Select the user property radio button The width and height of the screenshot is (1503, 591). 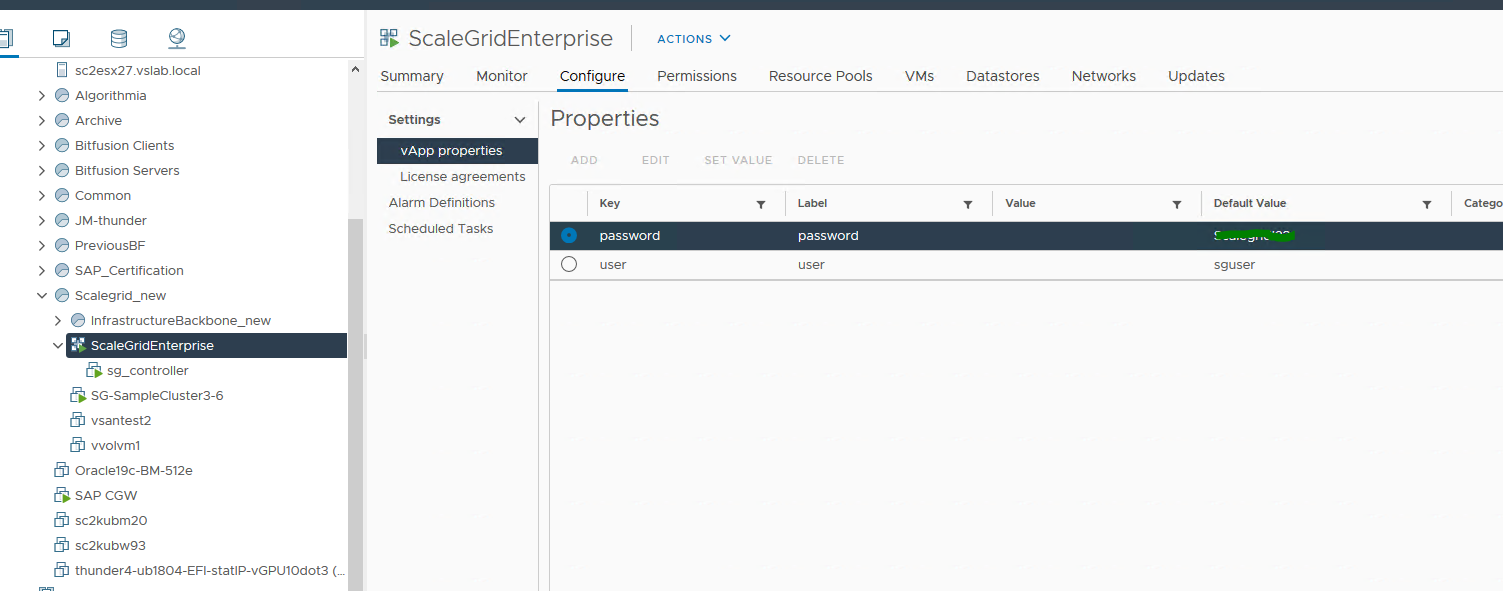point(569,265)
